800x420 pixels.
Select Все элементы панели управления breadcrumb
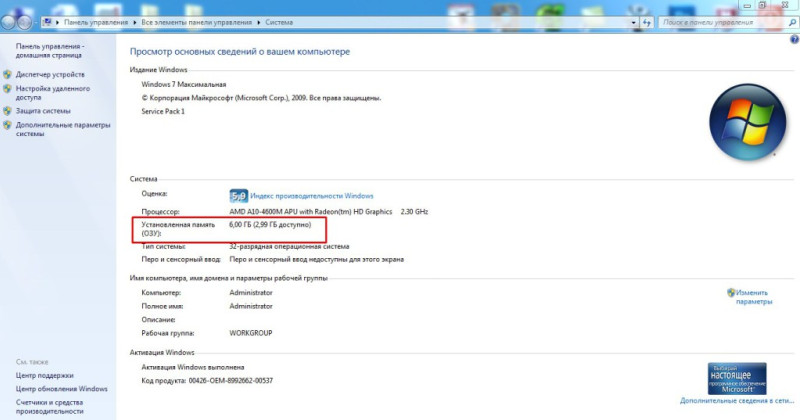click(x=196, y=22)
